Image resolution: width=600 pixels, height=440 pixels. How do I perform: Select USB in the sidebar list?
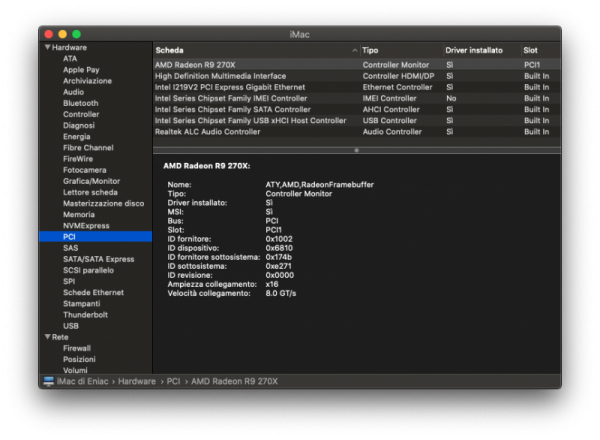click(71, 326)
